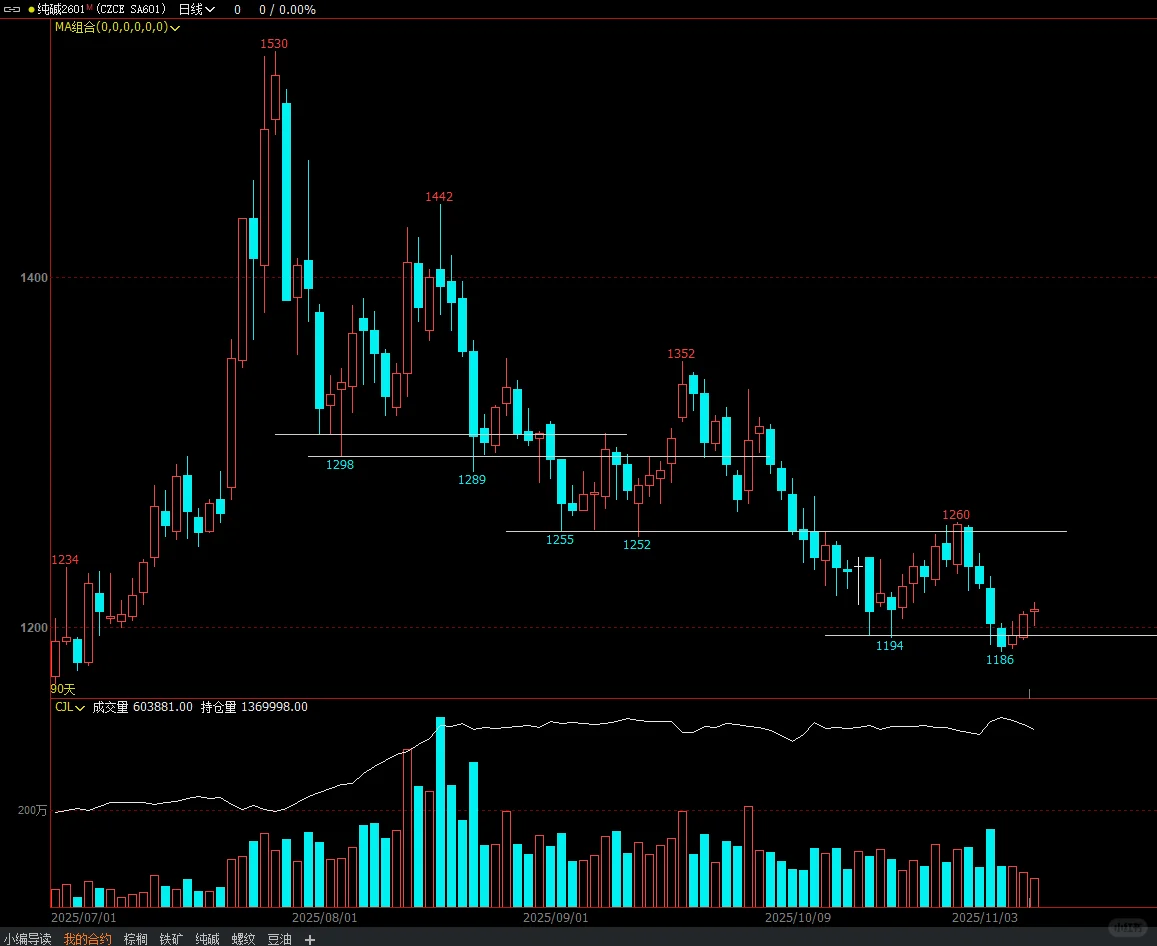Switch to the 纯碱 tab
The height and width of the screenshot is (946, 1157).
coord(207,939)
